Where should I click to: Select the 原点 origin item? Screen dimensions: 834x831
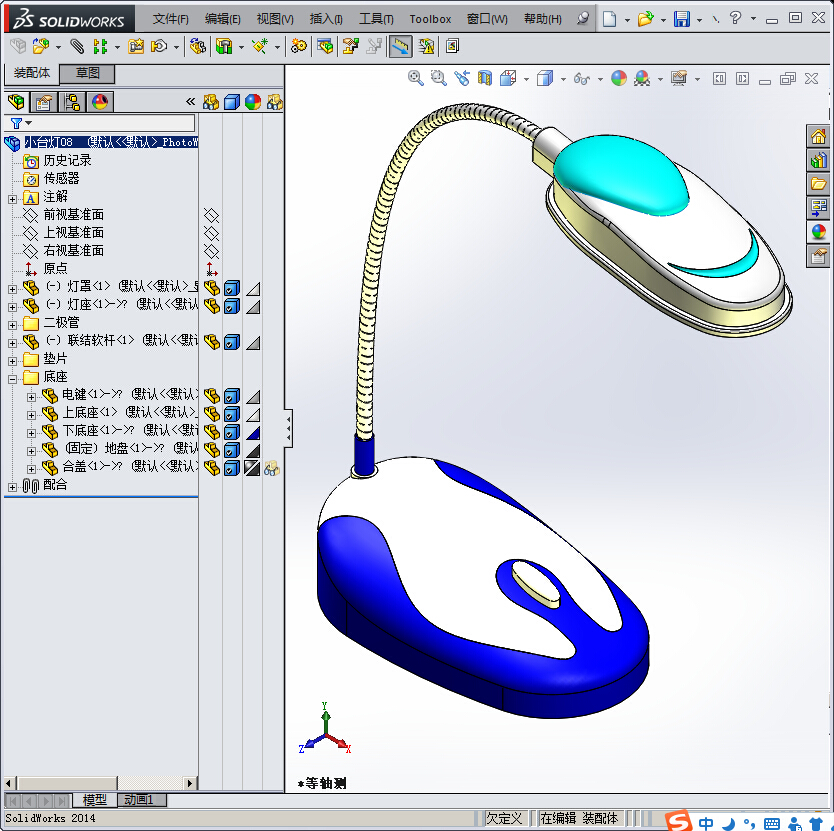point(55,268)
